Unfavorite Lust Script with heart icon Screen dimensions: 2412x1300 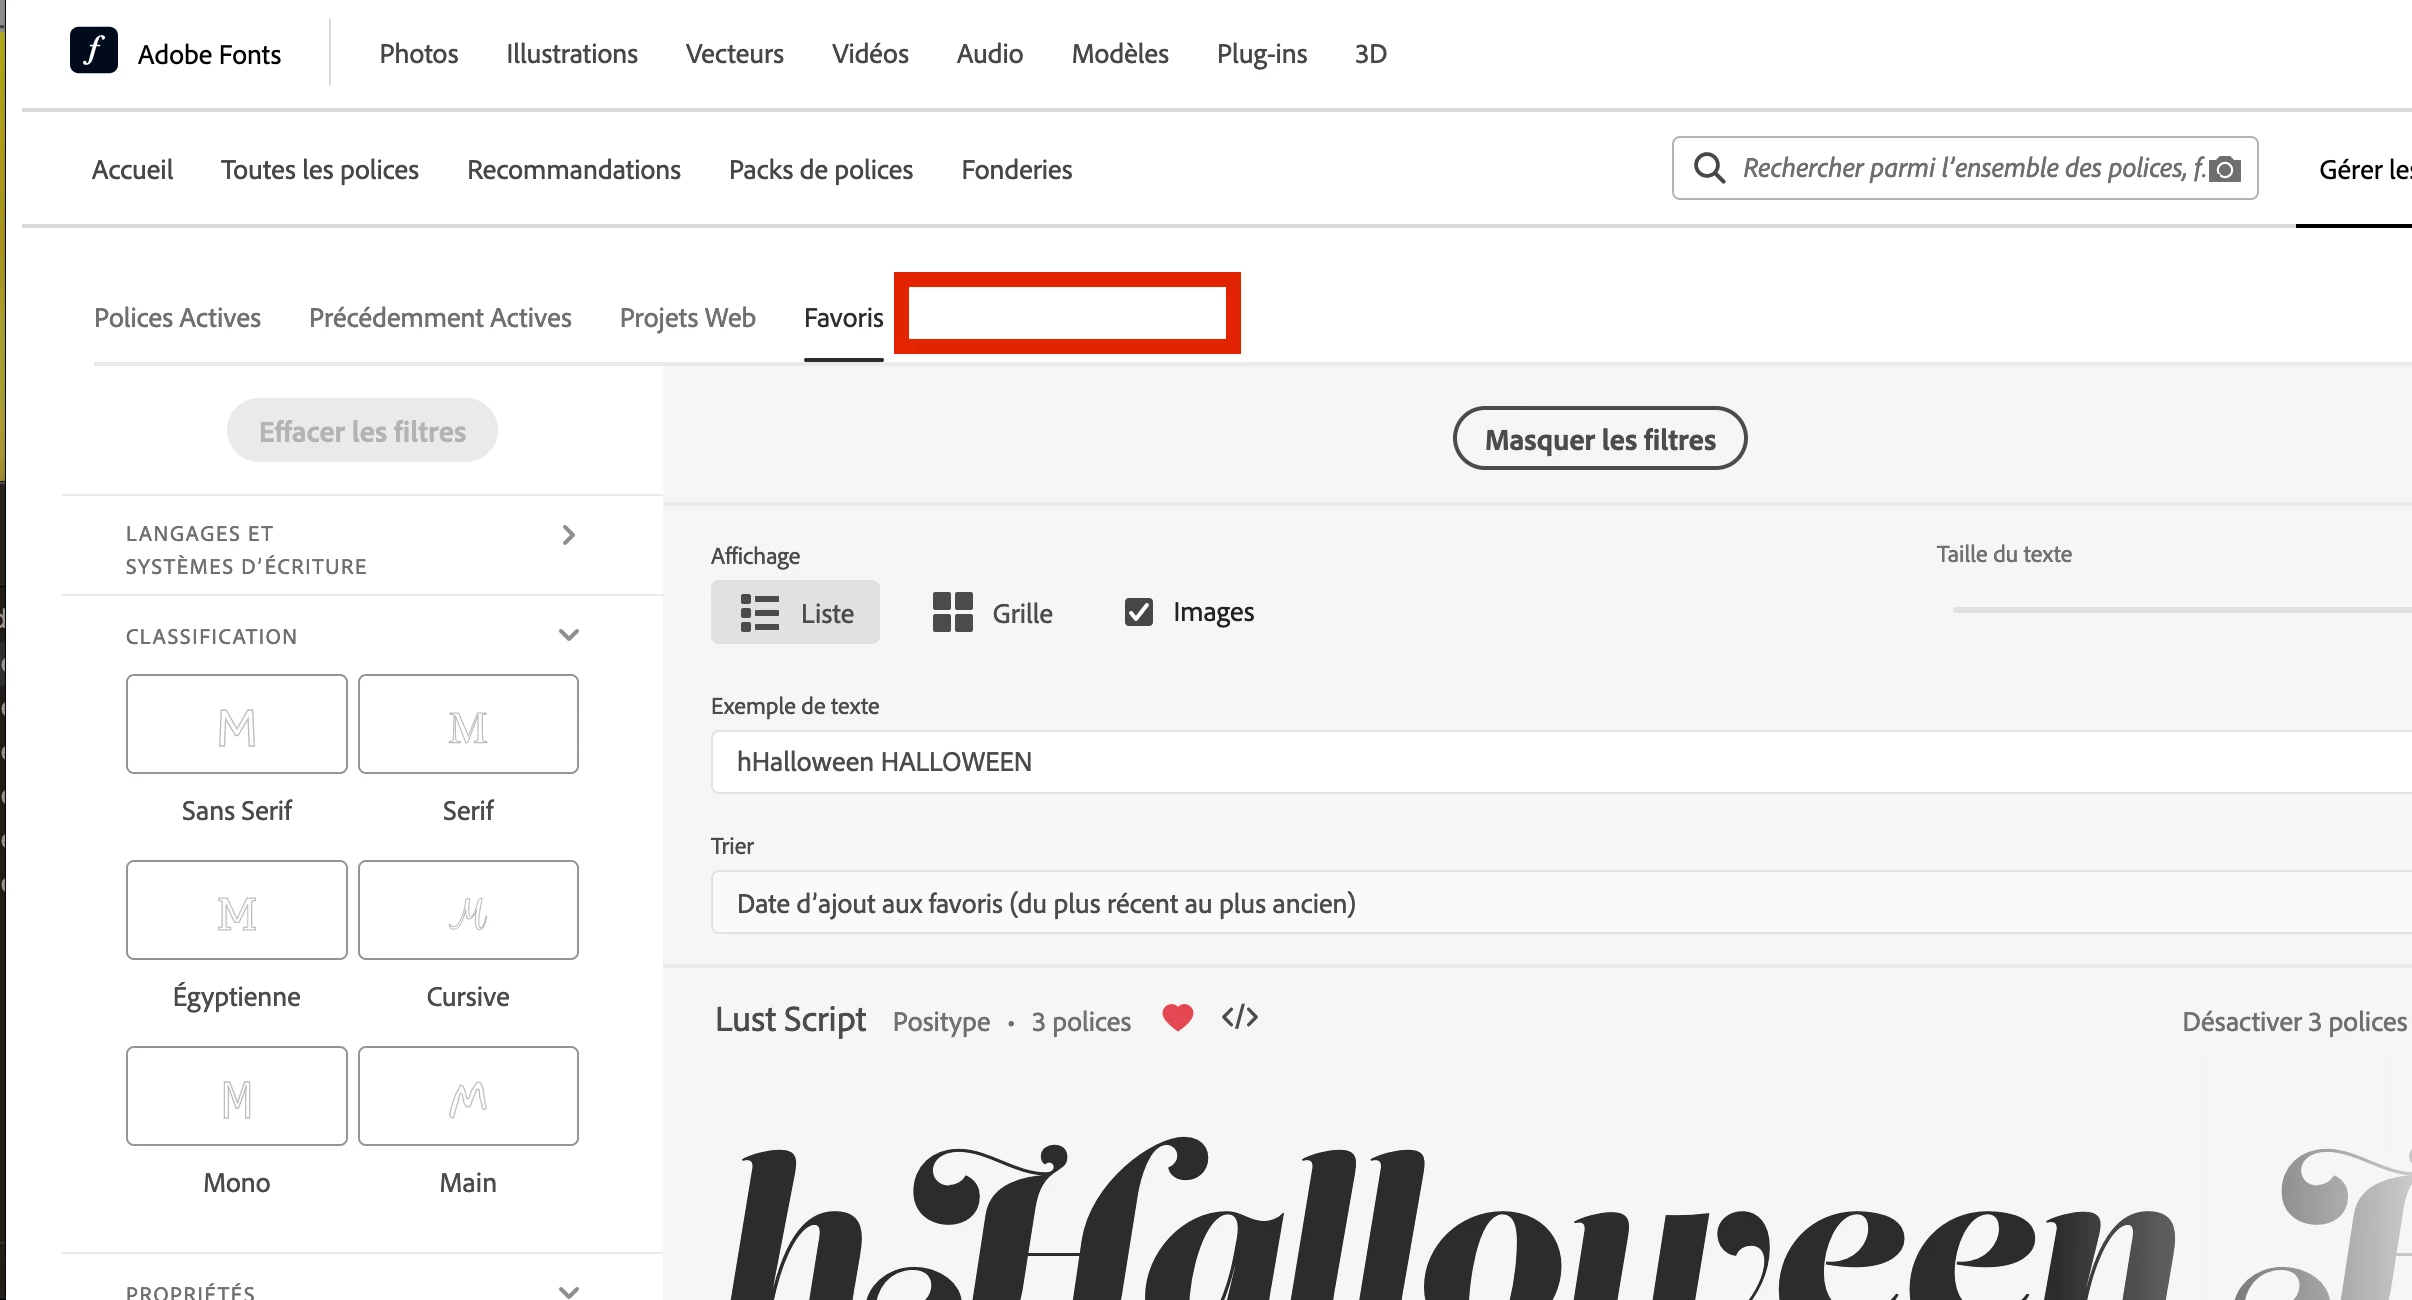pos(1178,1018)
